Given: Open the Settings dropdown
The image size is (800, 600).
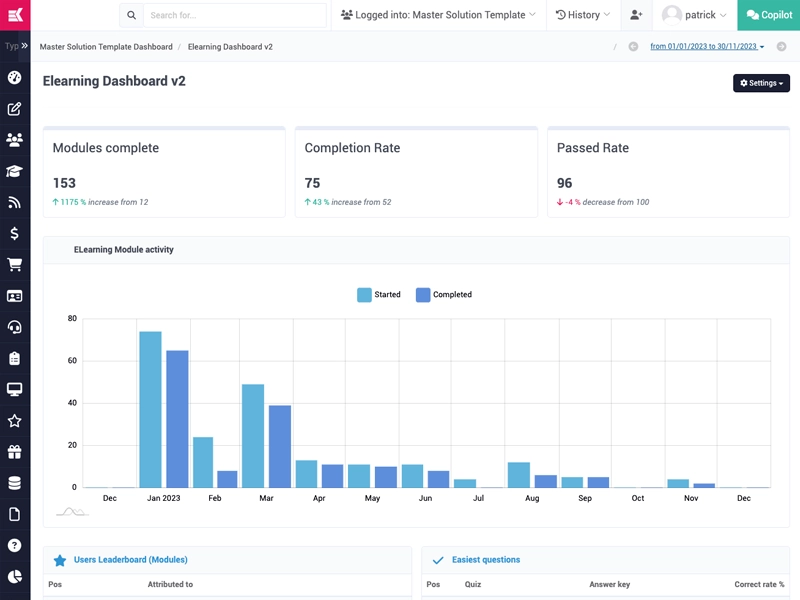Looking at the screenshot, I should click(x=761, y=83).
